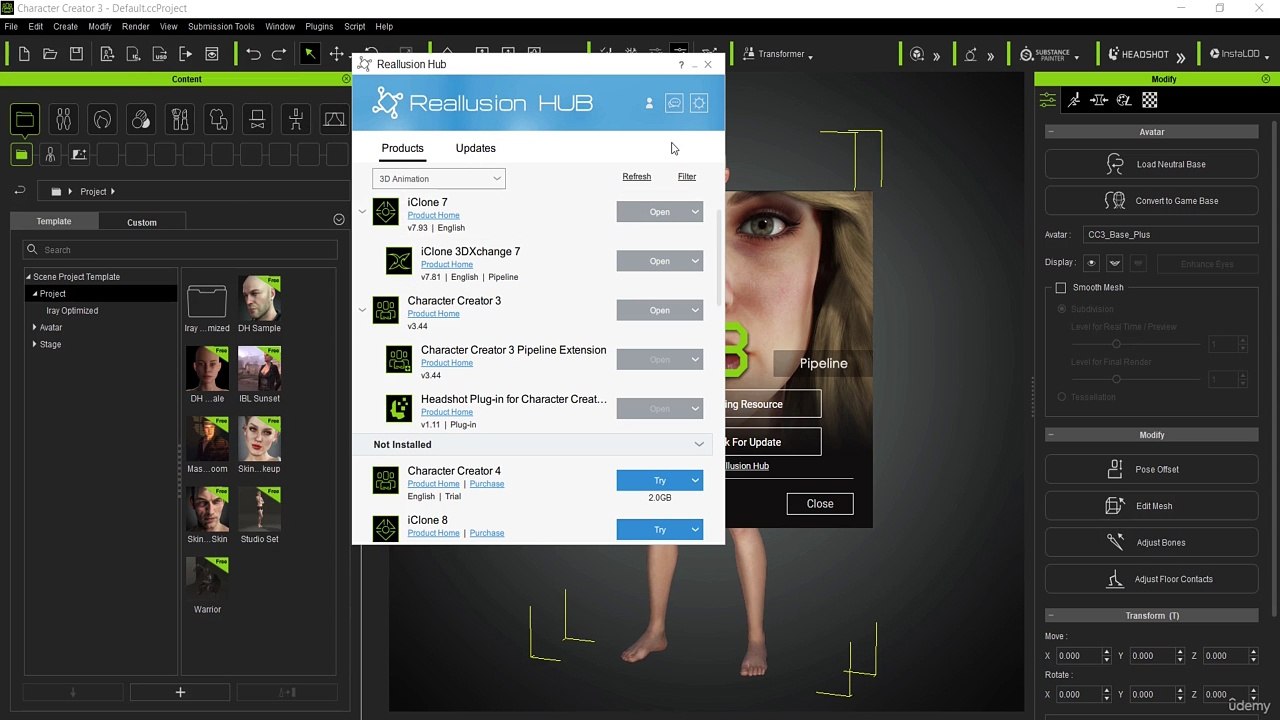1280x720 pixels.
Task: Open the Purchase link for Character Creator 4
Action: (487, 484)
